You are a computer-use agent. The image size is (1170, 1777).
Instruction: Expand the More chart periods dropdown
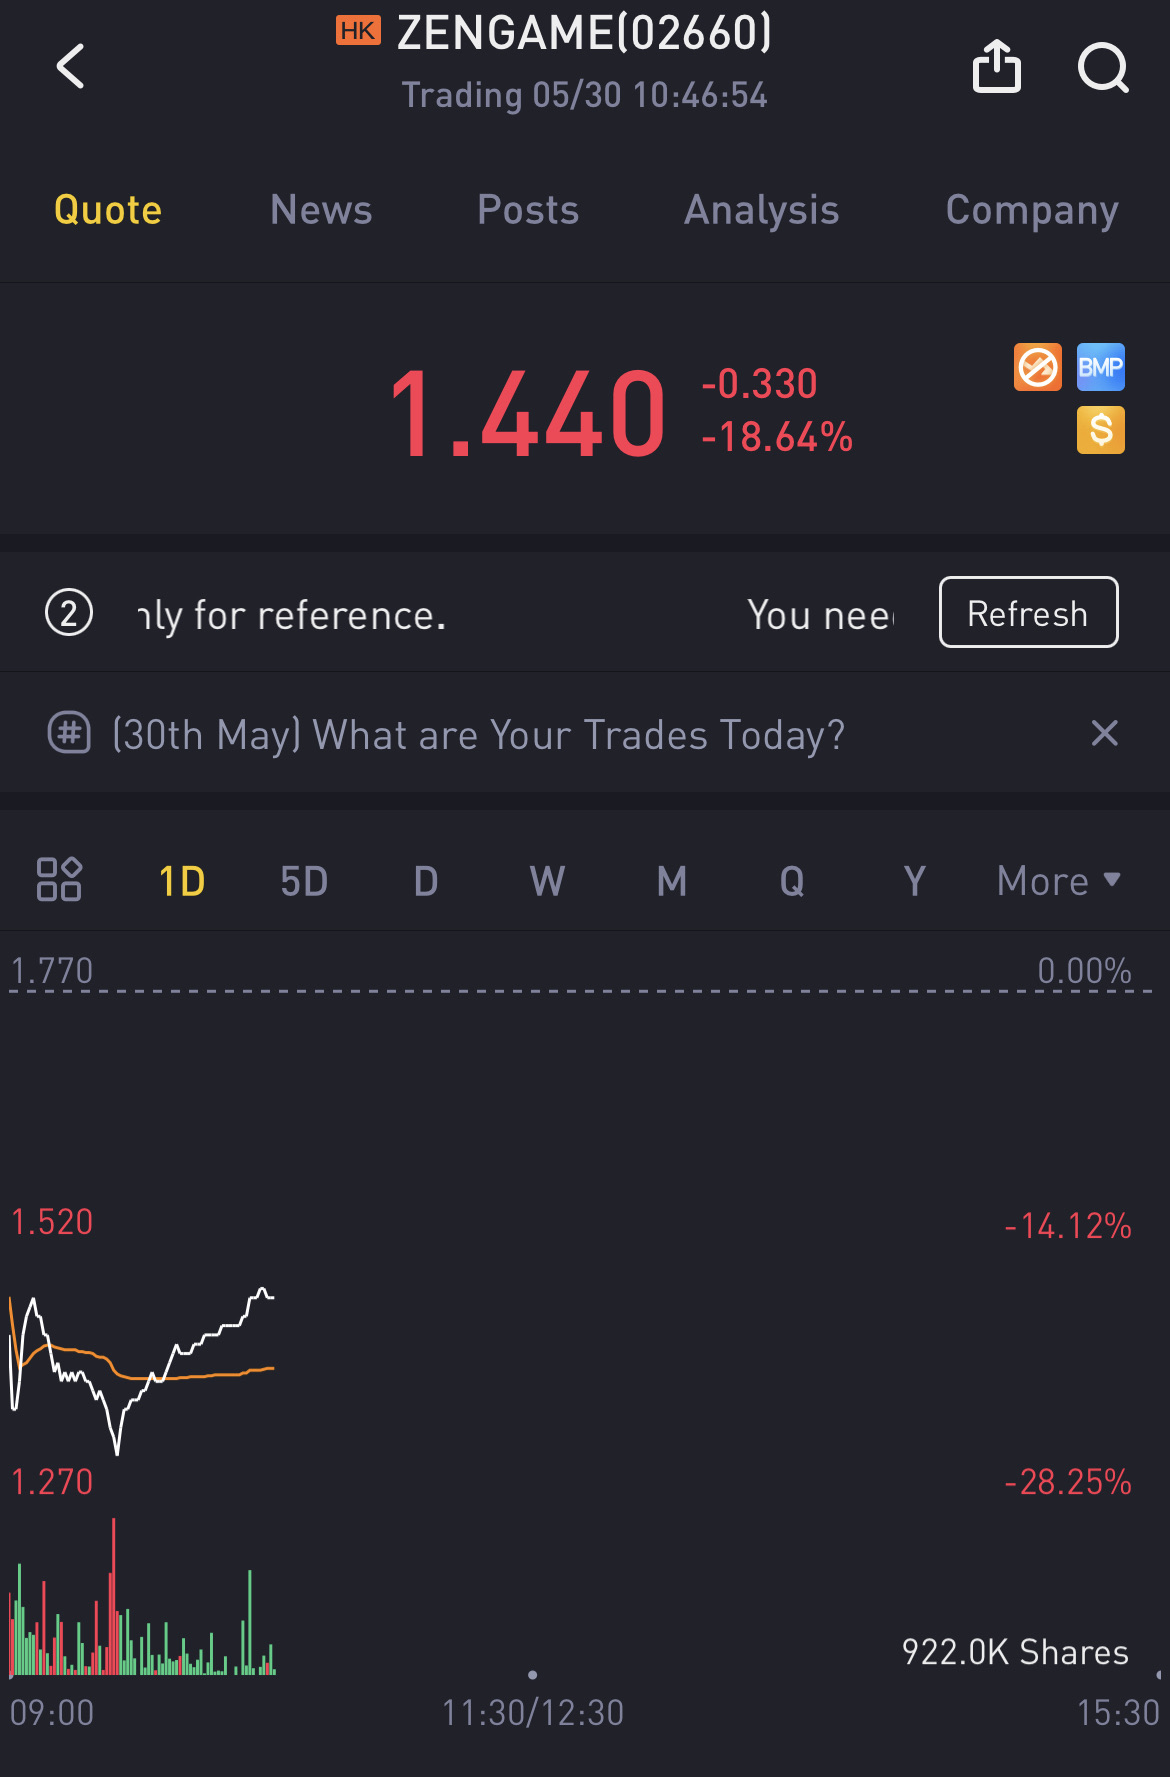[1059, 881]
